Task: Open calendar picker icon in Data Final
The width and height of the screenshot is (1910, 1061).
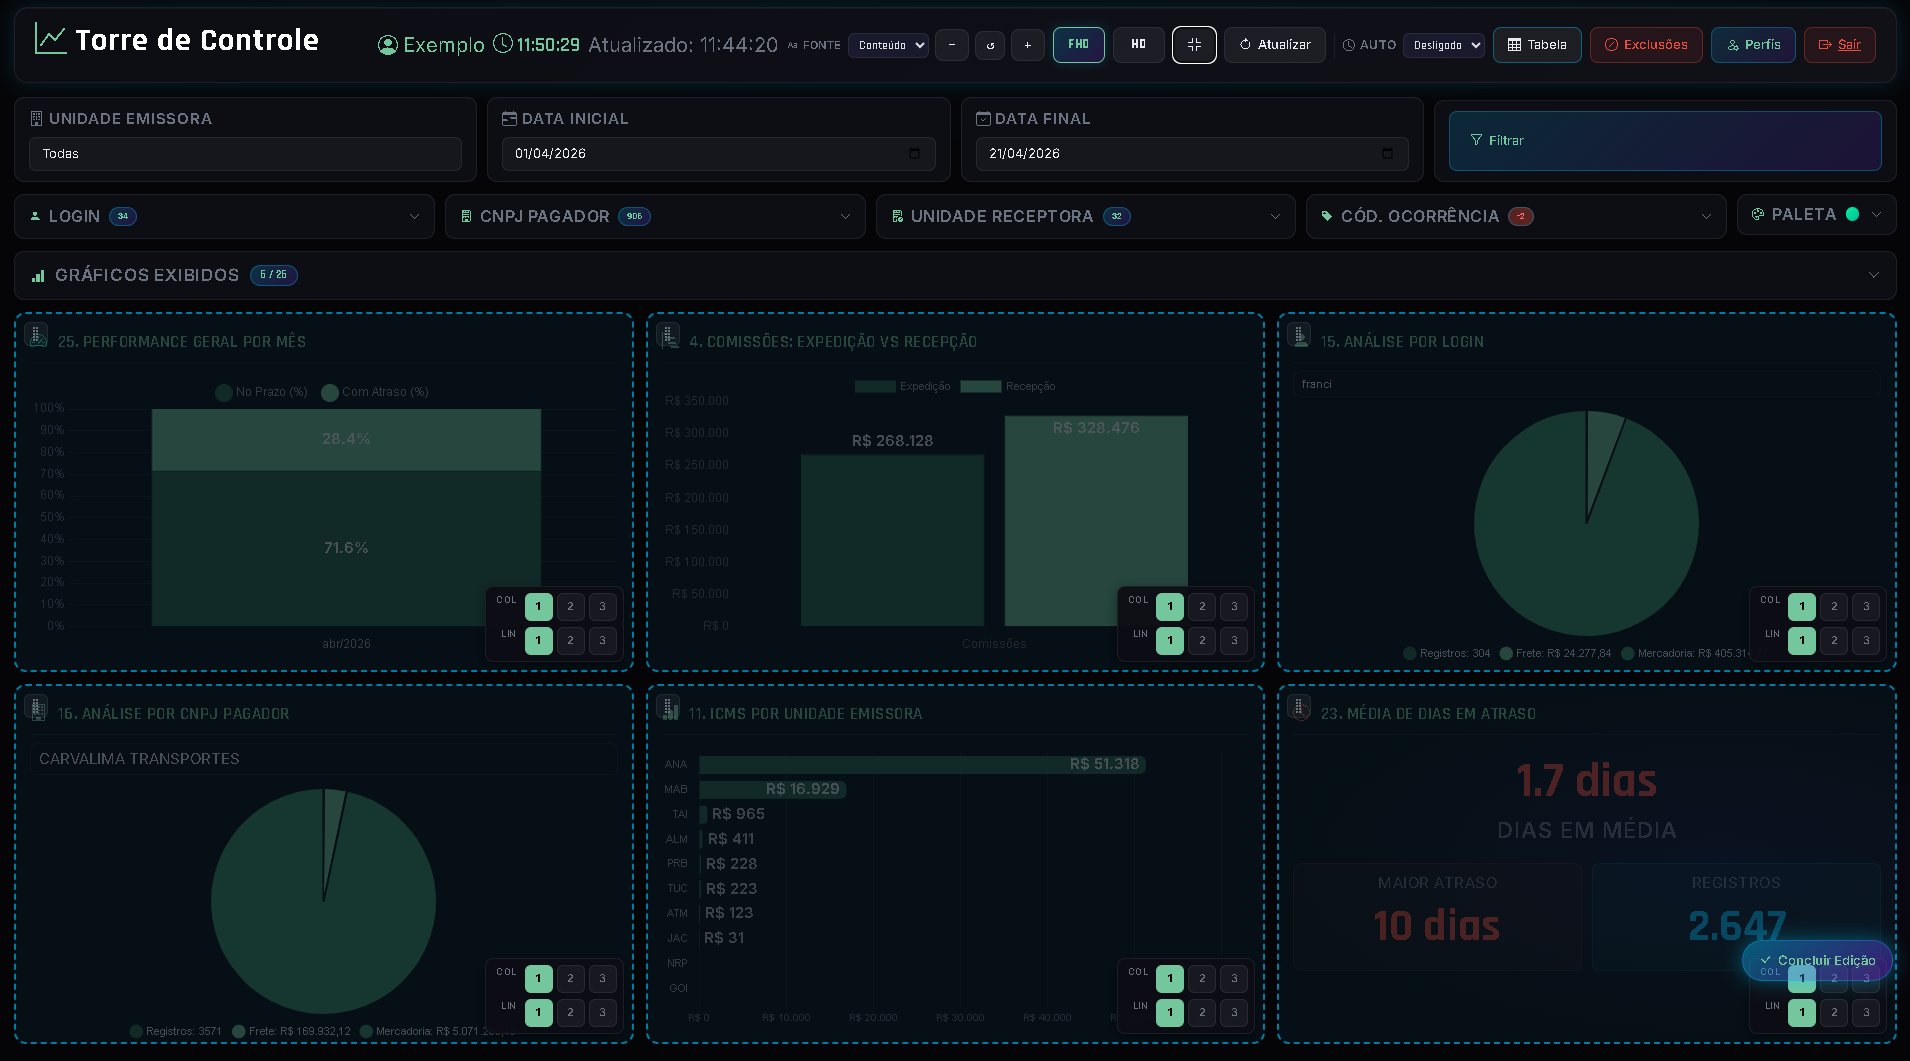Action: [x=1387, y=153]
